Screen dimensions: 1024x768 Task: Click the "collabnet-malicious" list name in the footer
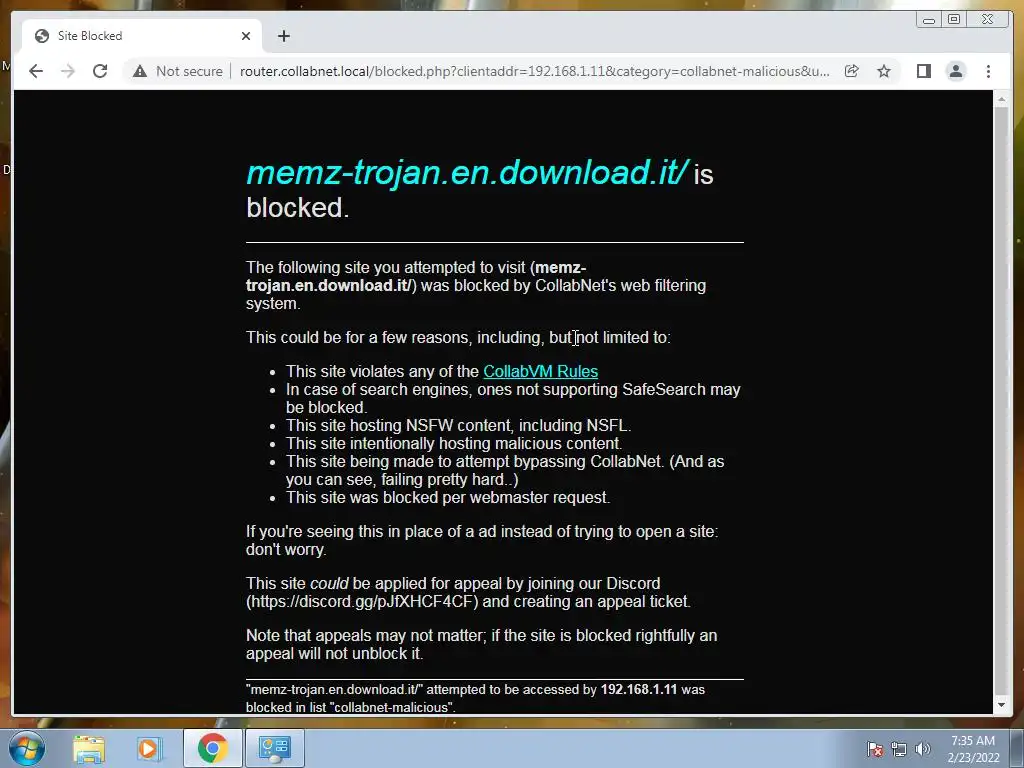point(393,707)
